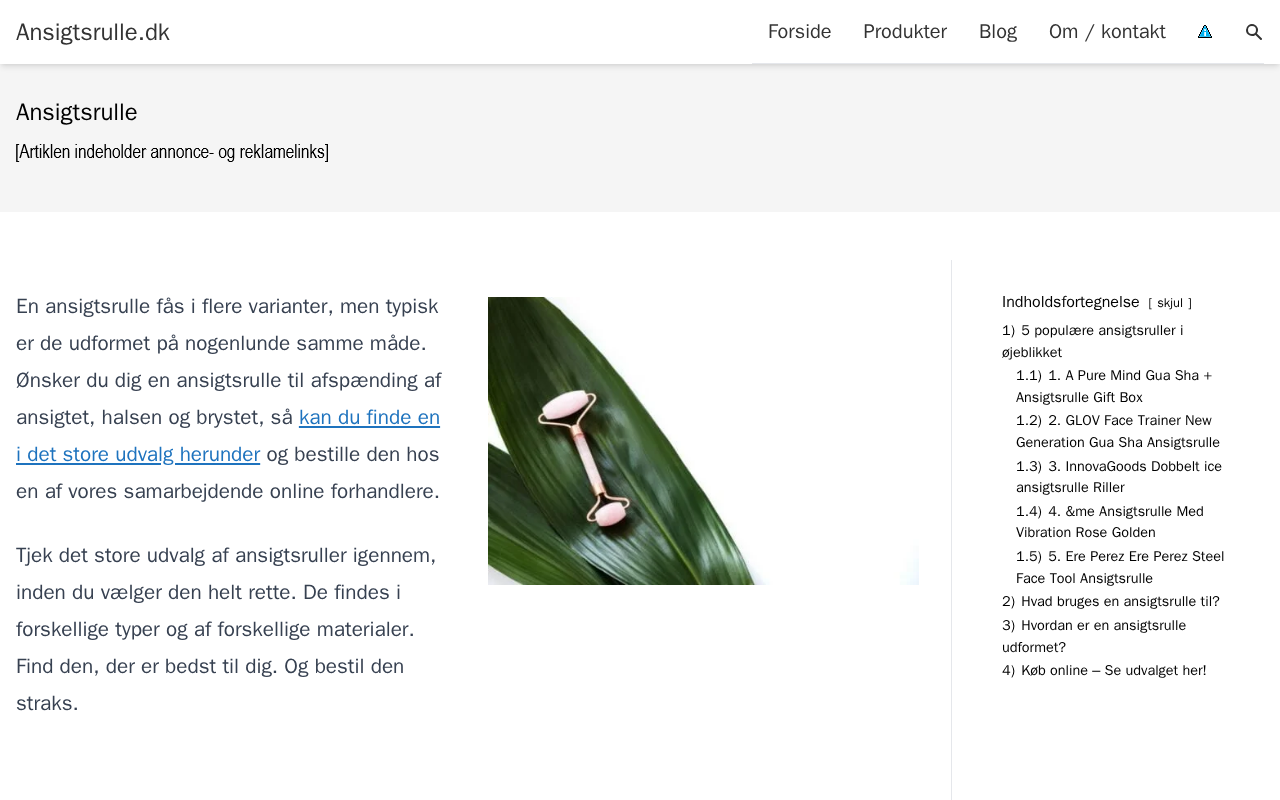Hide the table of contents via skjul
The height and width of the screenshot is (800, 1280).
point(1169,303)
